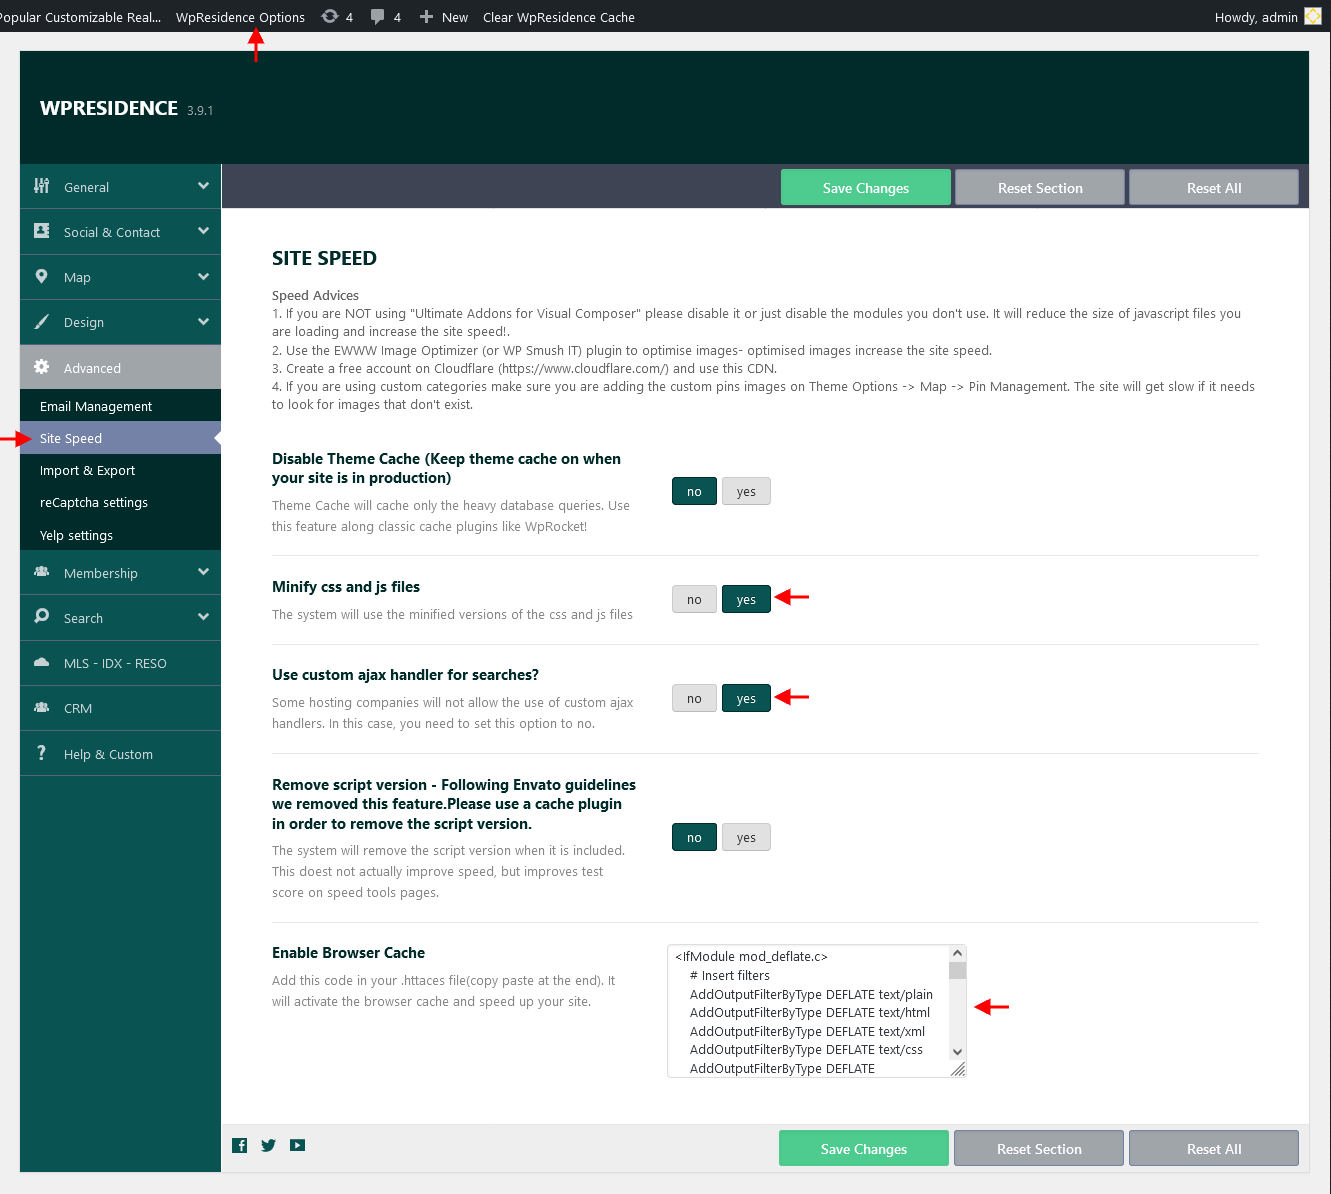Click the Membership group icon in sidebar
Screen dimensions: 1331x1194
tap(41, 572)
